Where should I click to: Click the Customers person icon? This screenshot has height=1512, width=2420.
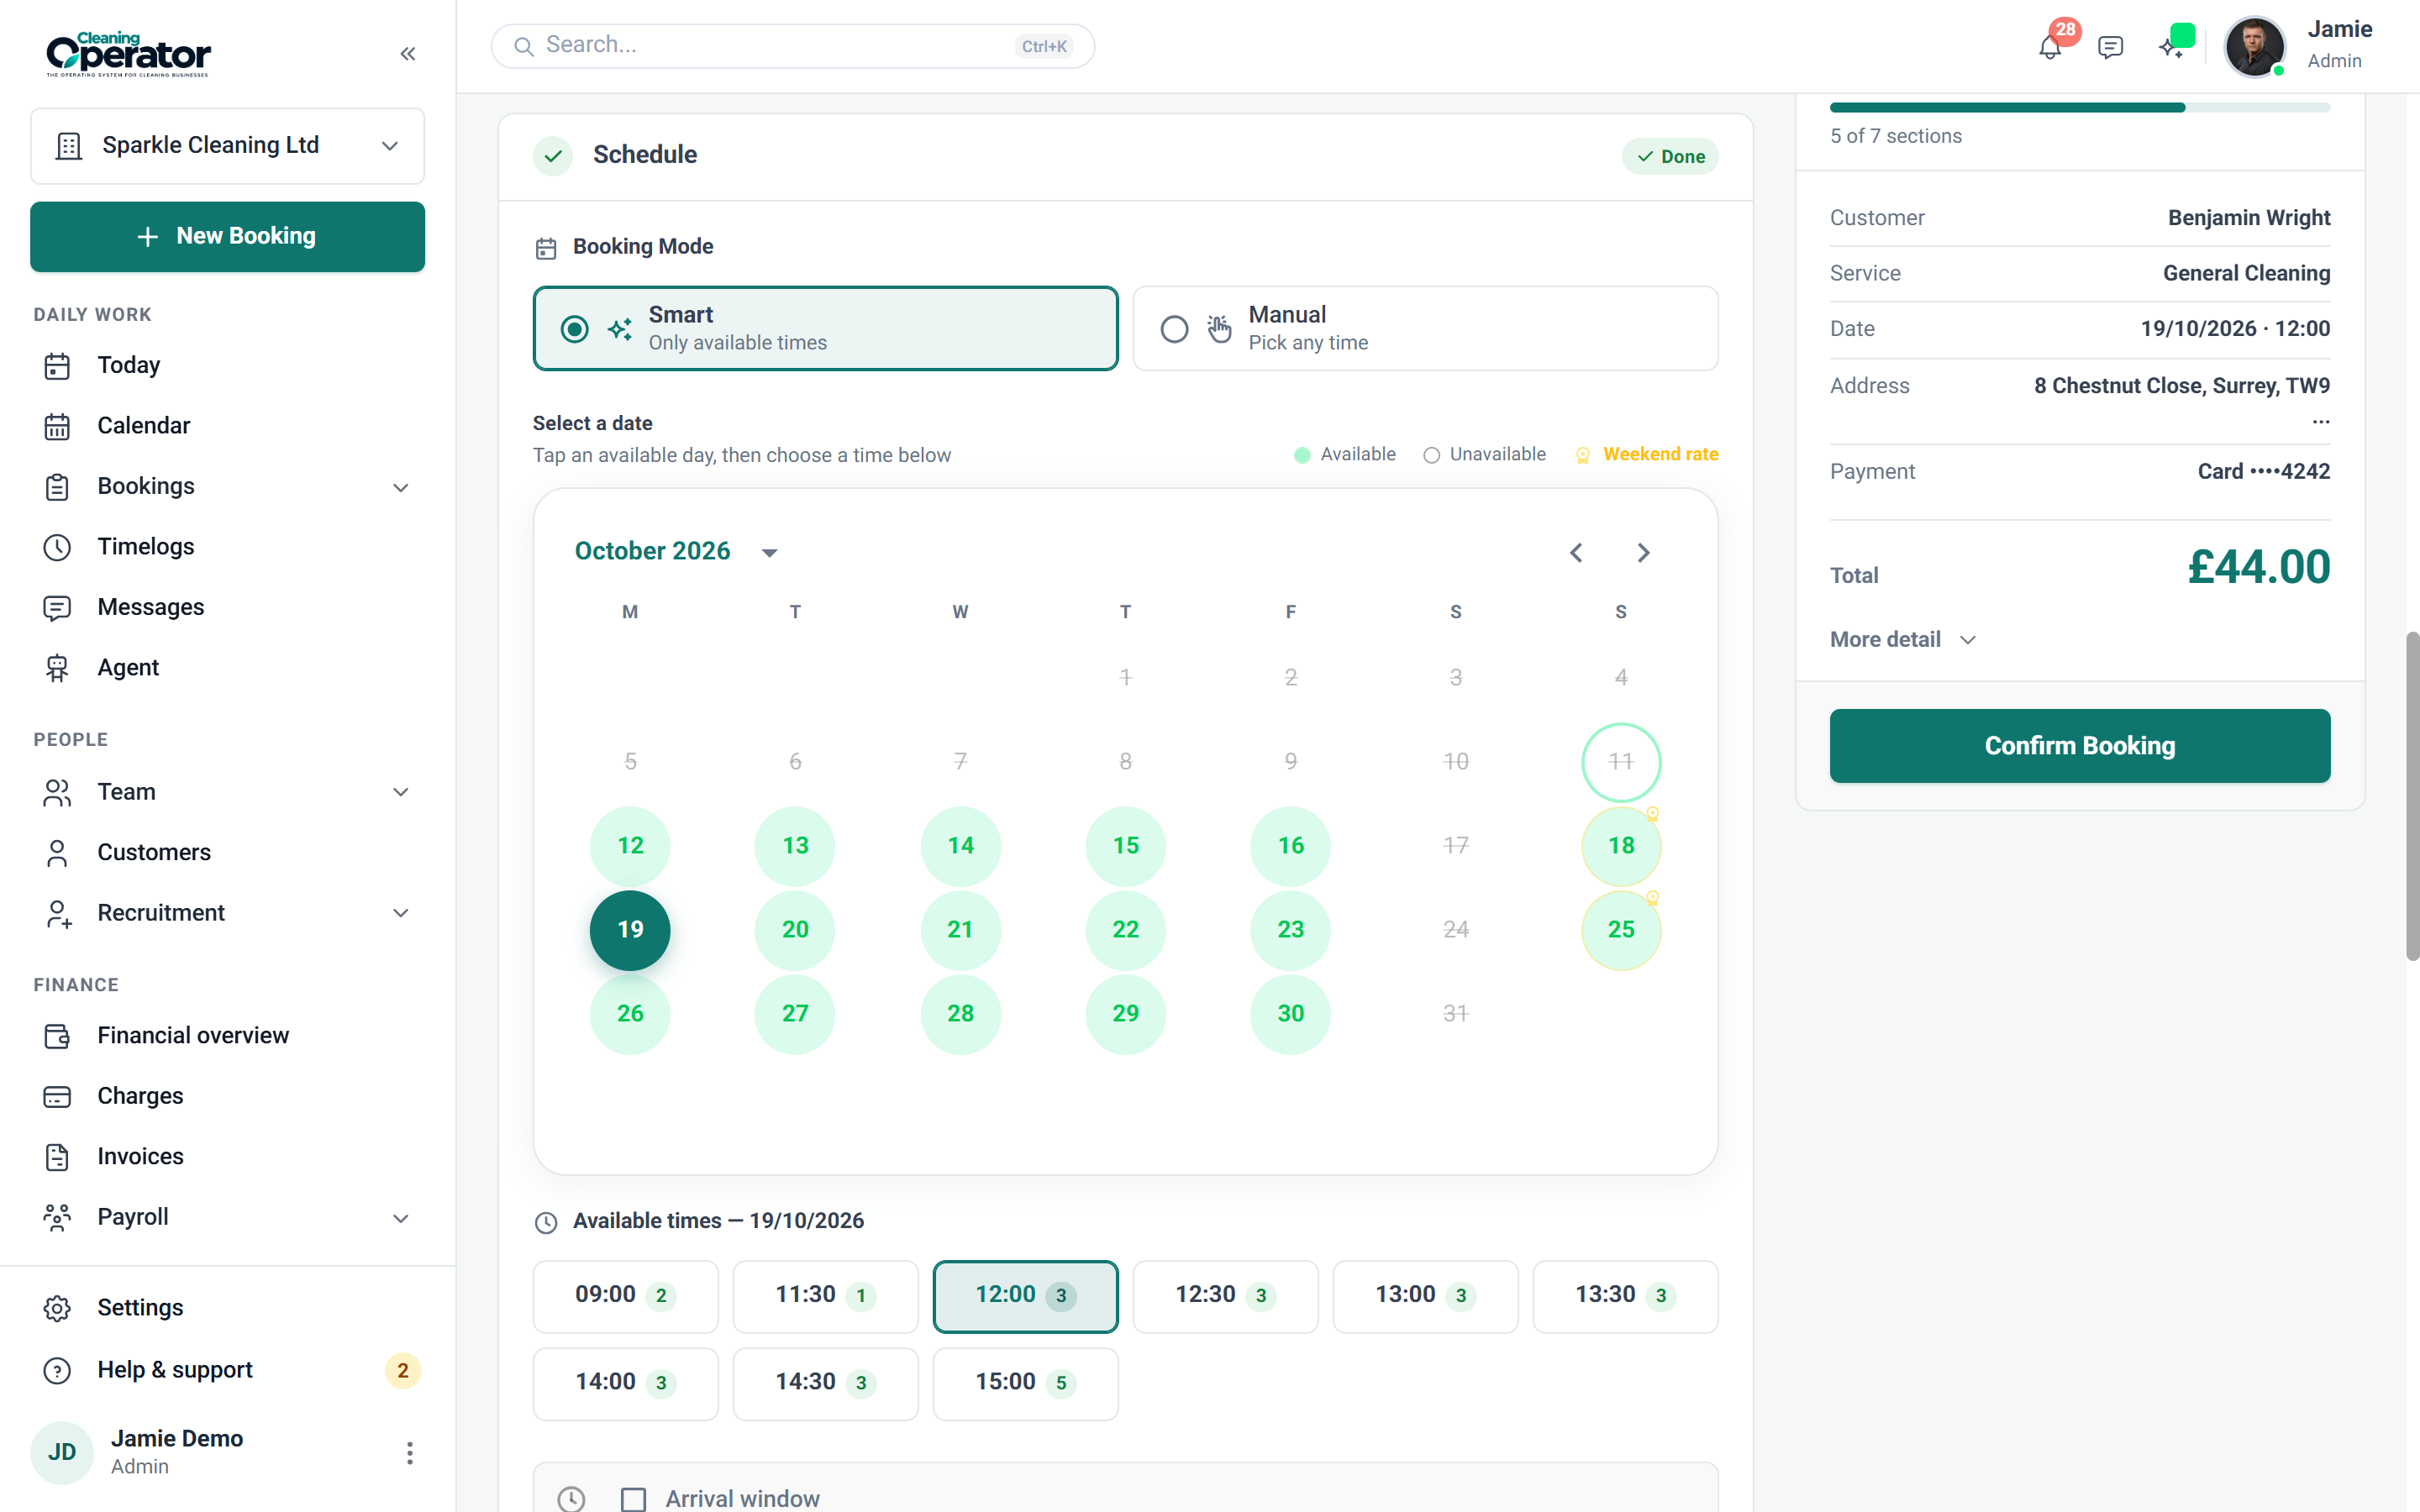pos(57,853)
